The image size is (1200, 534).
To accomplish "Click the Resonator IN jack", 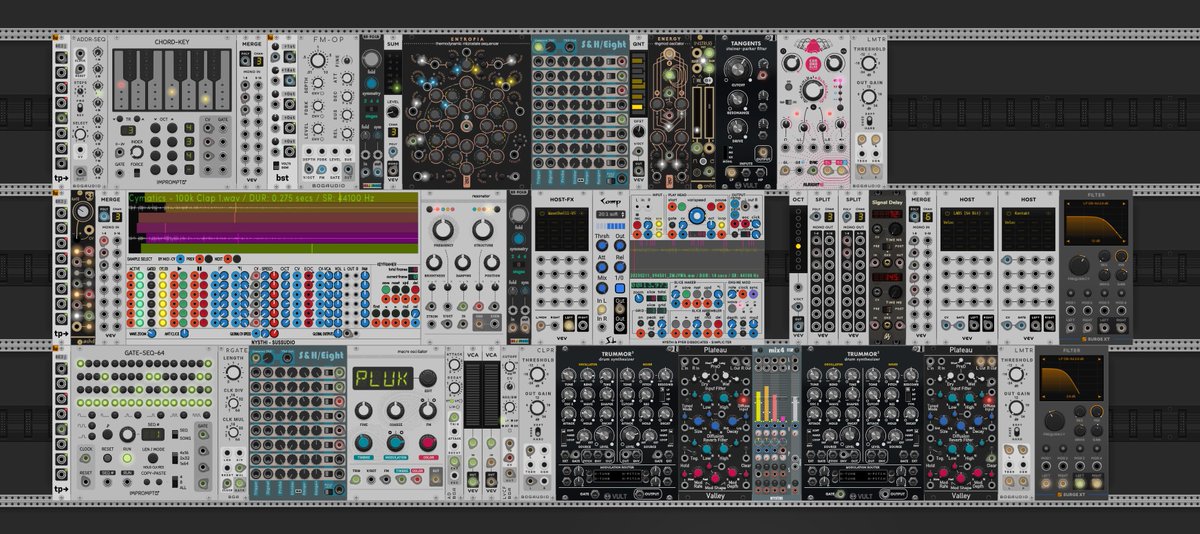I will click(x=463, y=324).
